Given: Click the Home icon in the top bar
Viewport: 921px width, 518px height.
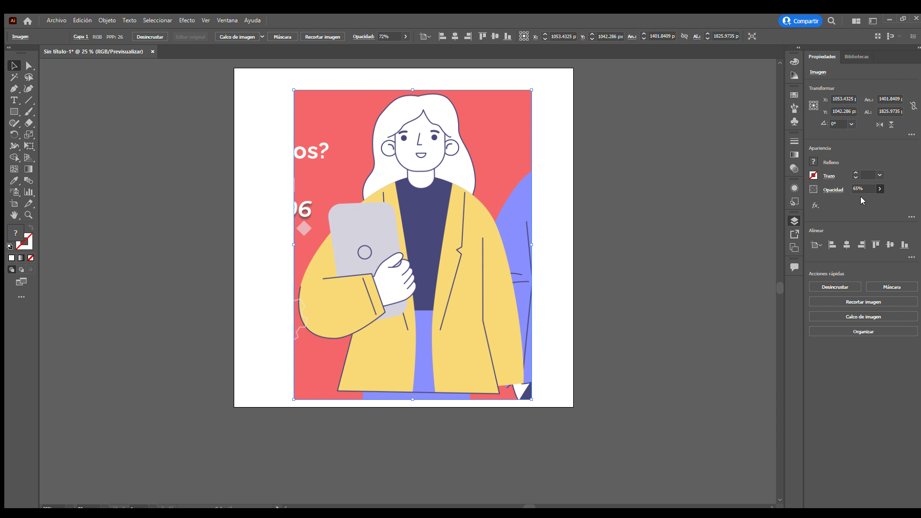Looking at the screenshot, I should (27, 21).
